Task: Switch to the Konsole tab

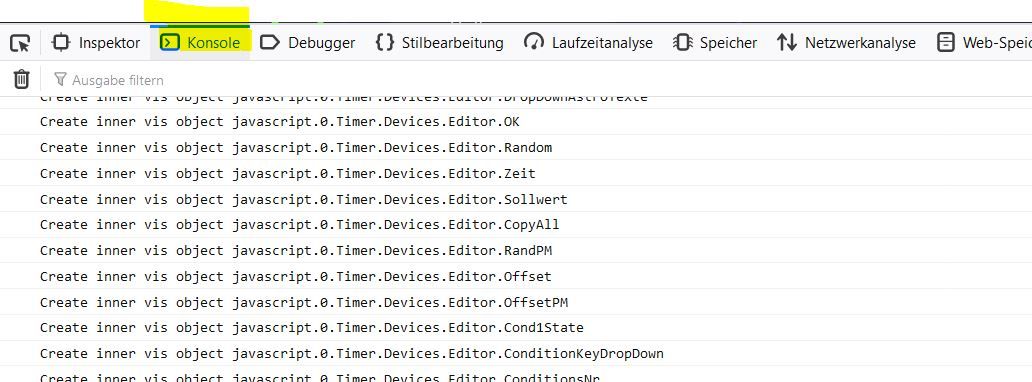Action: pos(200,43)
